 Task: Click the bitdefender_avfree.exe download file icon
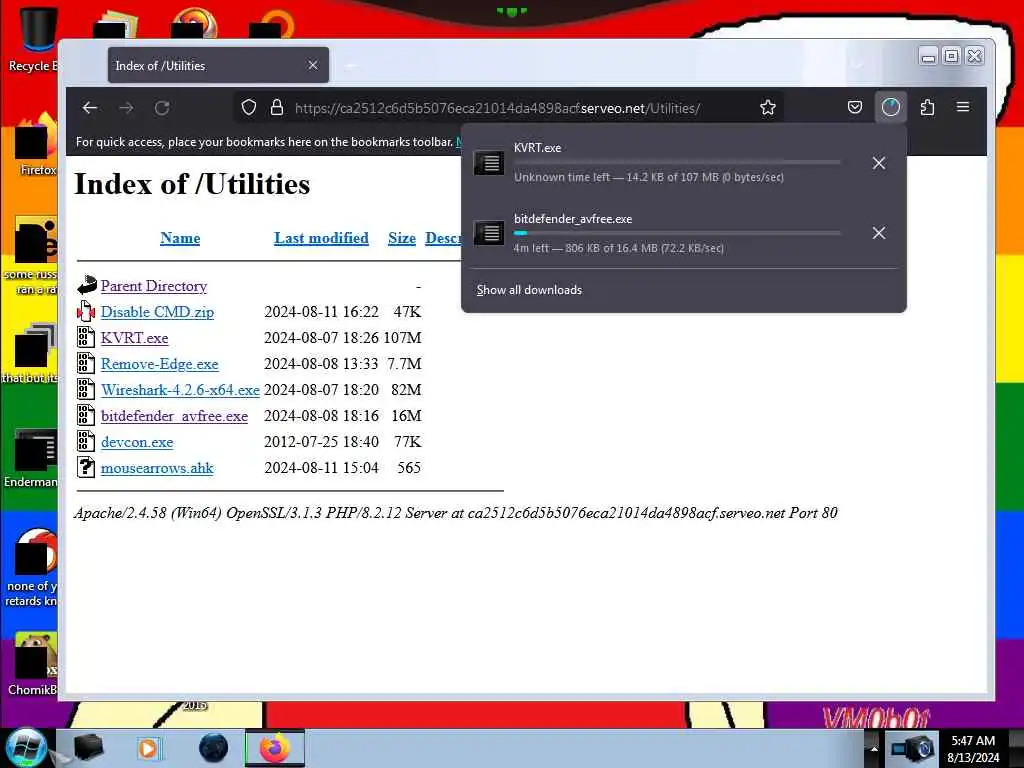click(489, 233)
